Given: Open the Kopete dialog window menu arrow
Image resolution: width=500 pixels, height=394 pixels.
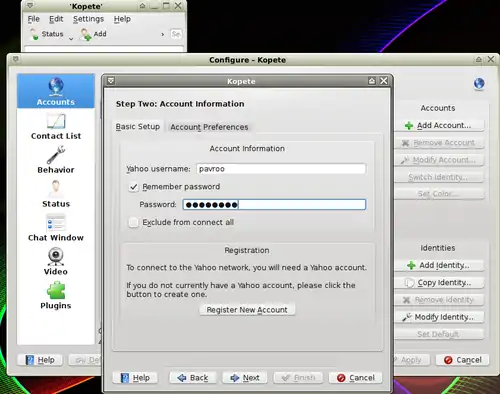Looking at the screenshot, I should [111, 81].
